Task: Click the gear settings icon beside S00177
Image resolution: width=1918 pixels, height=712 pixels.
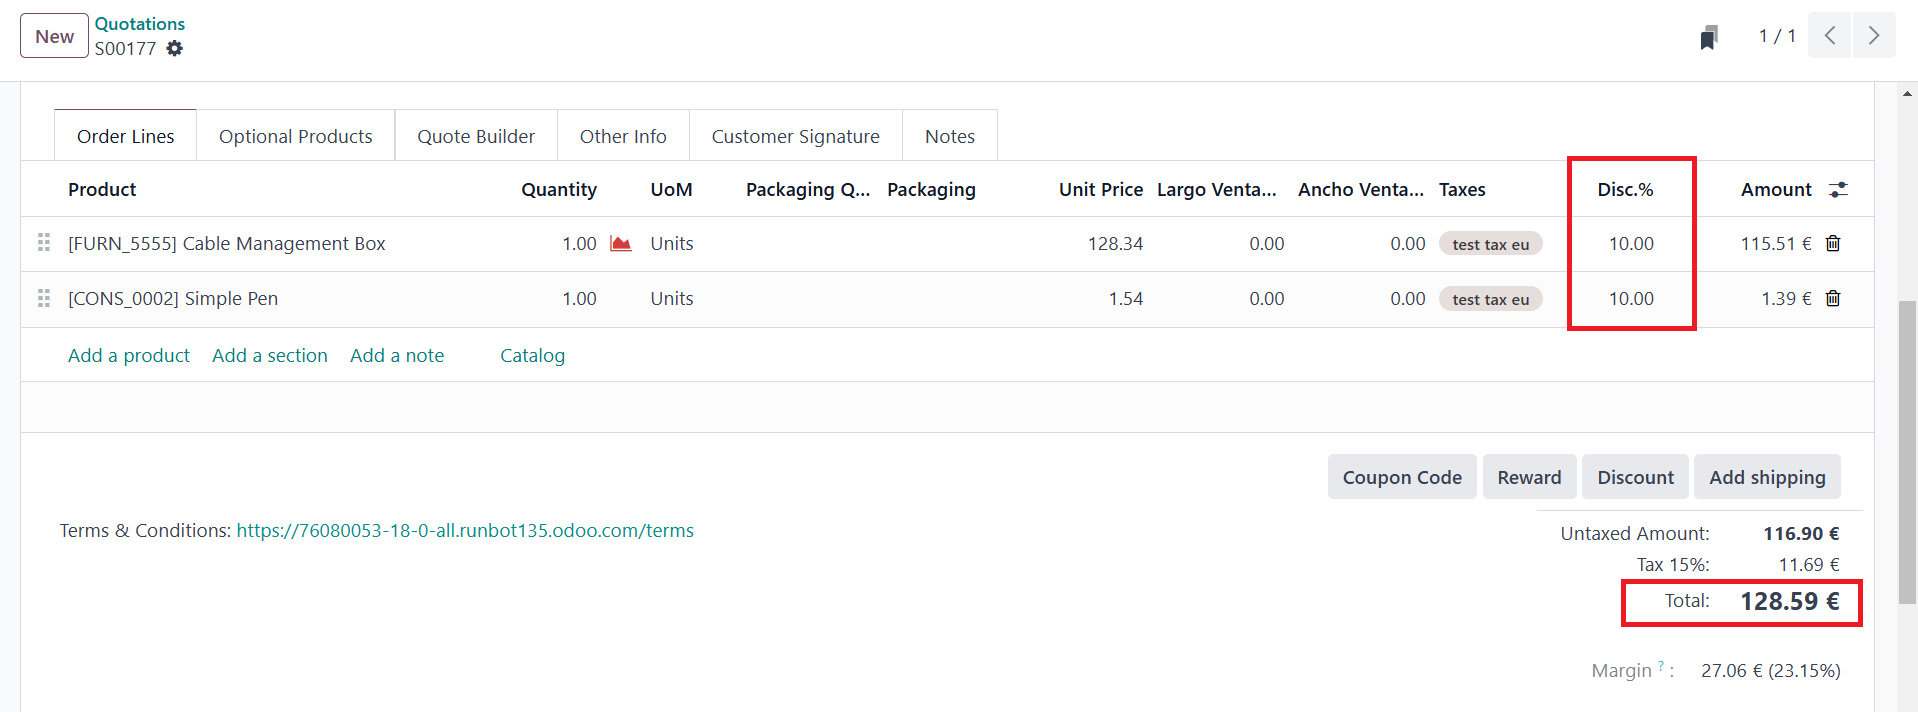Action: pos(175,49)
